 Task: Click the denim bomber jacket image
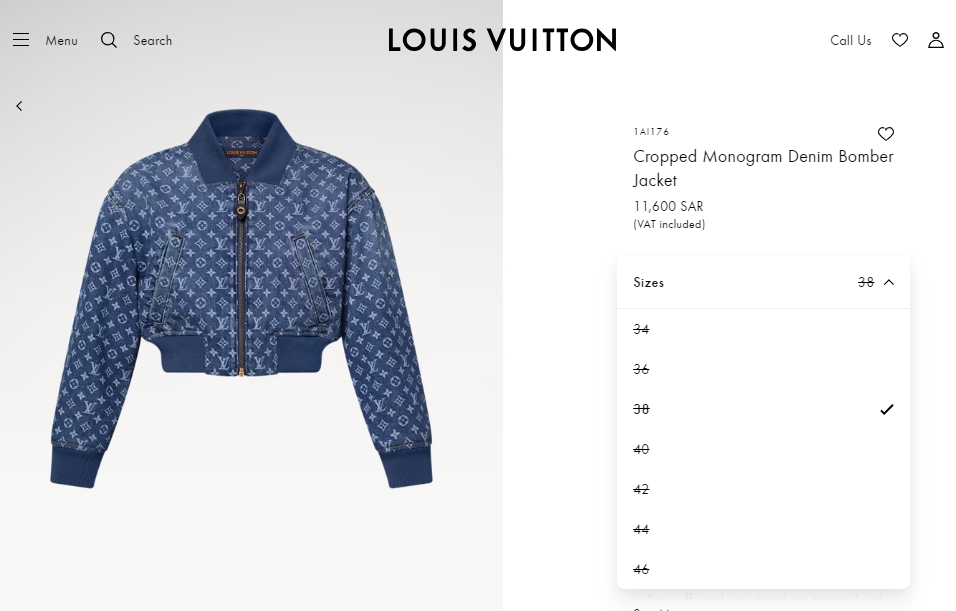[241, 299]
